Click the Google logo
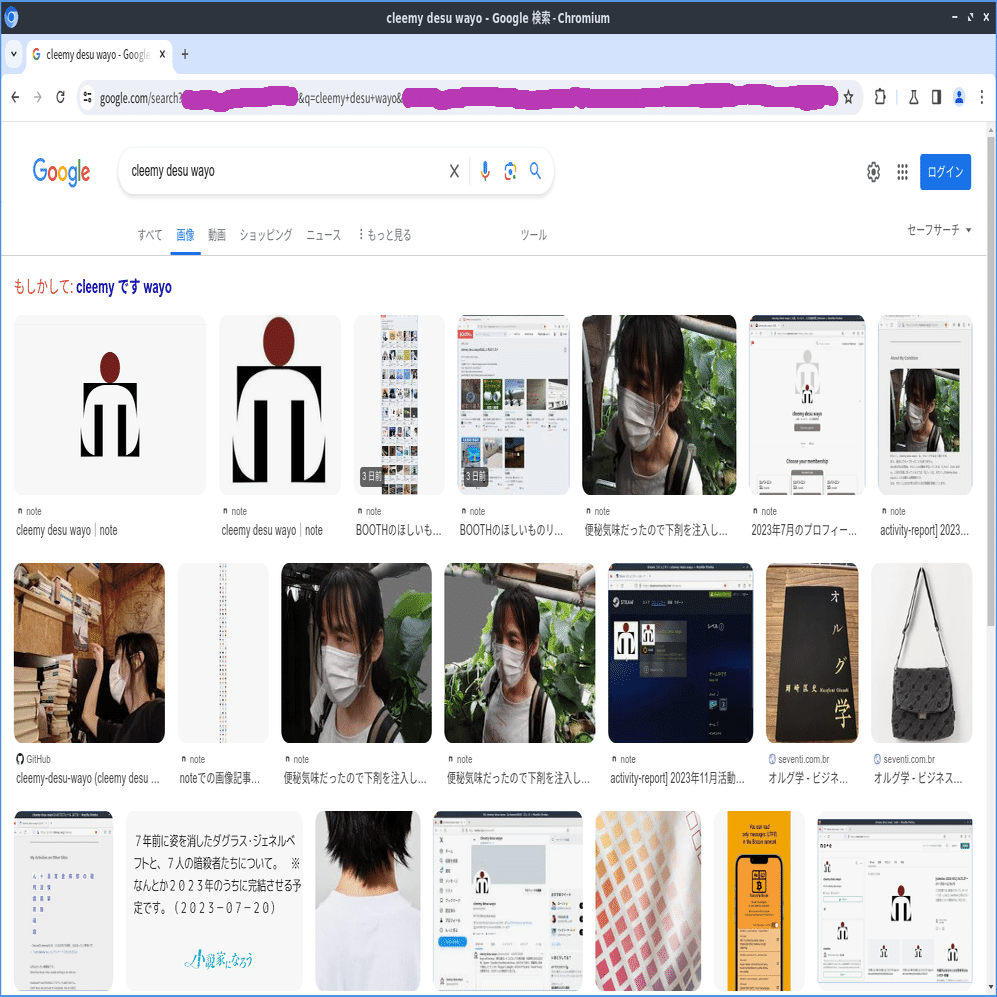The image size is (997, 997). [x=61, y=172]
